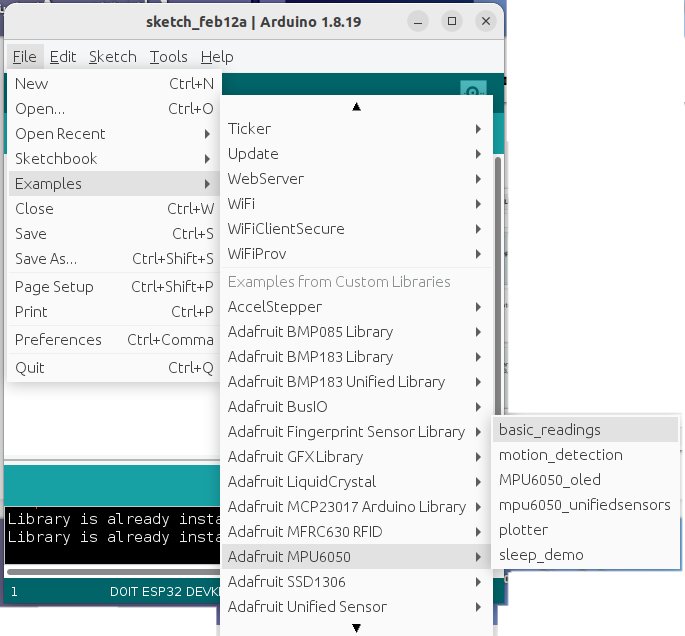The width and height of the screenshot is (685, 636).
Task: Expand WiFi examples
Action: coord(356,204)
